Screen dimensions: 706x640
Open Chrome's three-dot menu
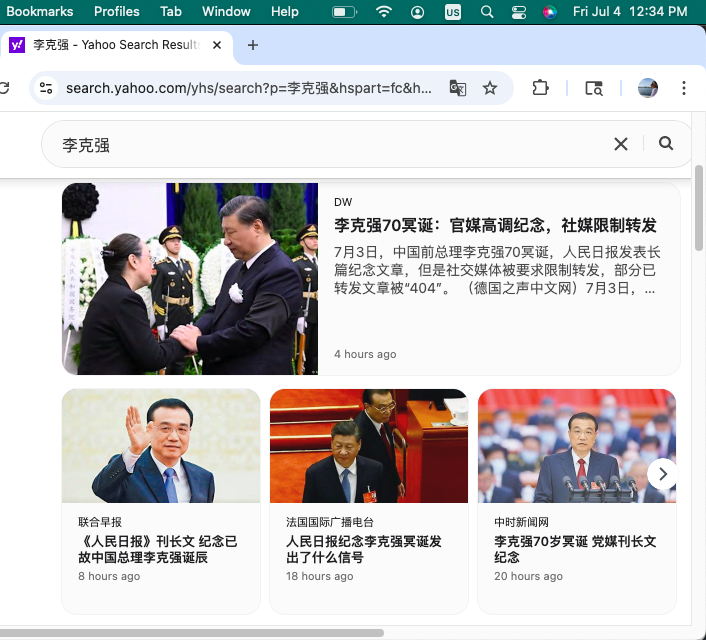point(684,88)
